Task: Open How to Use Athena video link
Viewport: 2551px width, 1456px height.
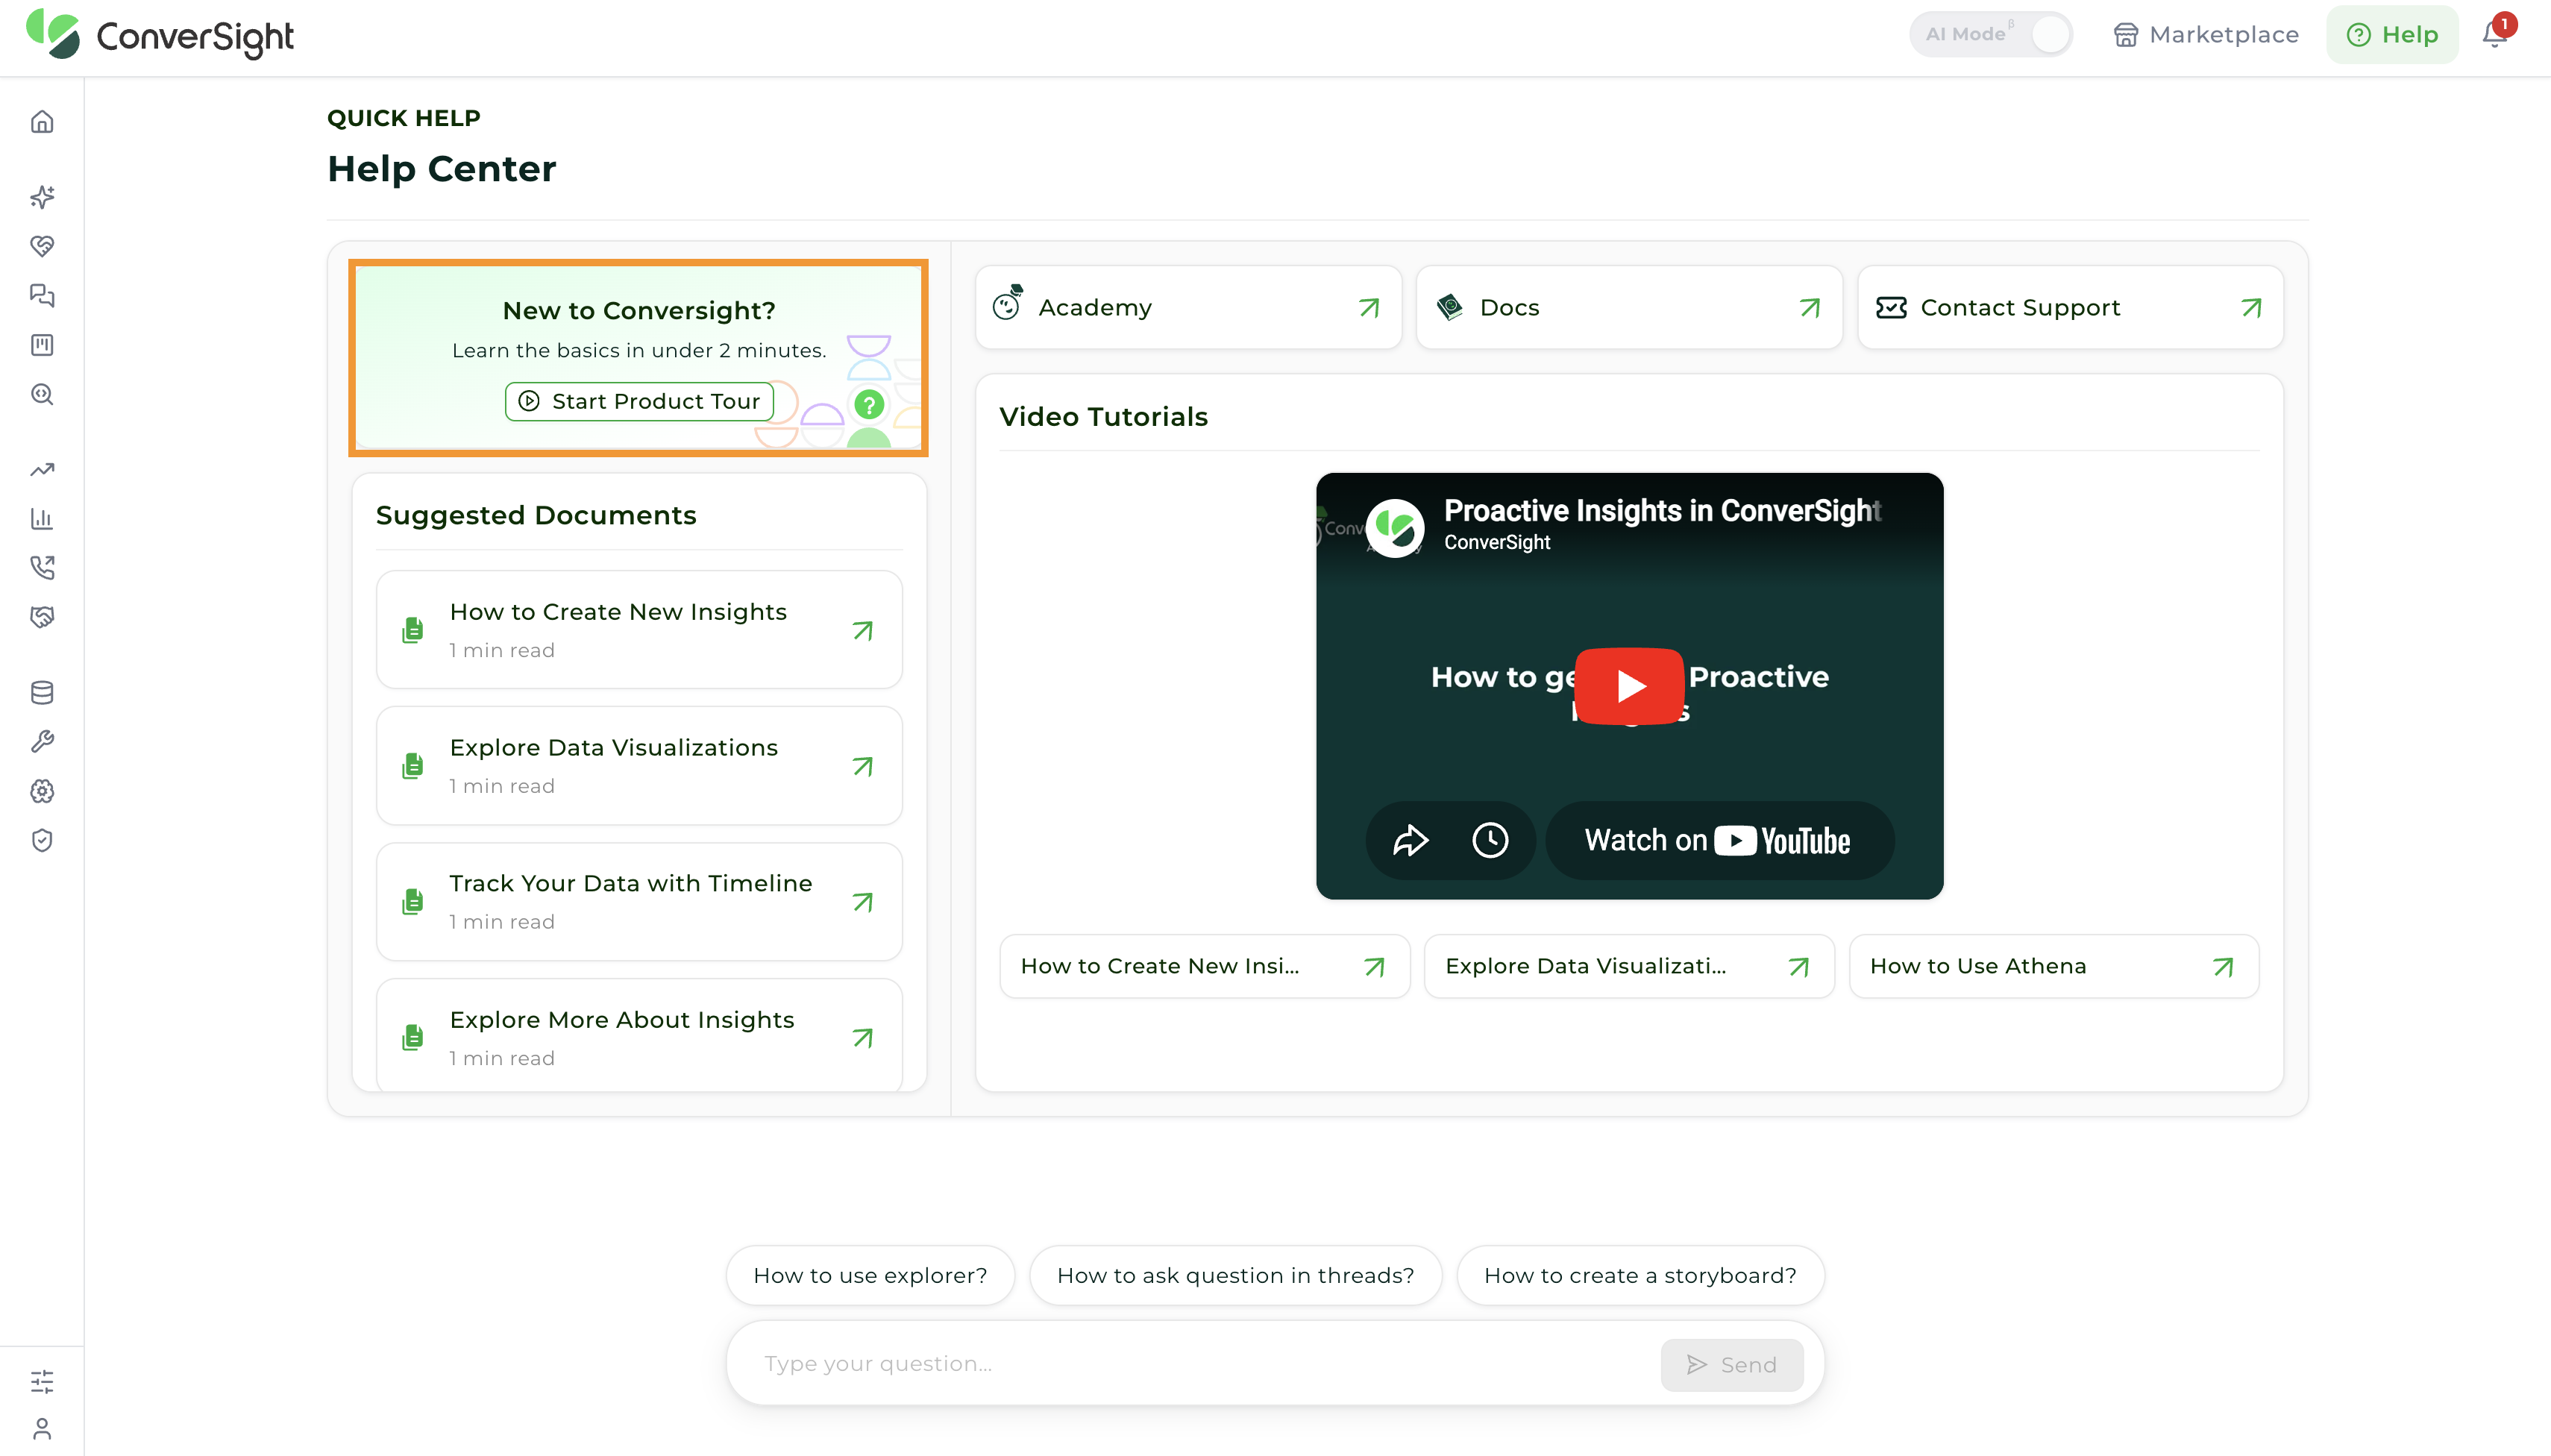Action: point(2053,966)
